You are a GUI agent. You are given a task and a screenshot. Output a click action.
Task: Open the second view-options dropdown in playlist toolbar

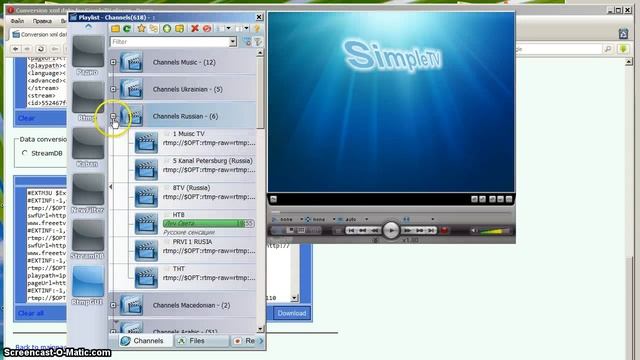pyautogui.click(x=247, y=29)
